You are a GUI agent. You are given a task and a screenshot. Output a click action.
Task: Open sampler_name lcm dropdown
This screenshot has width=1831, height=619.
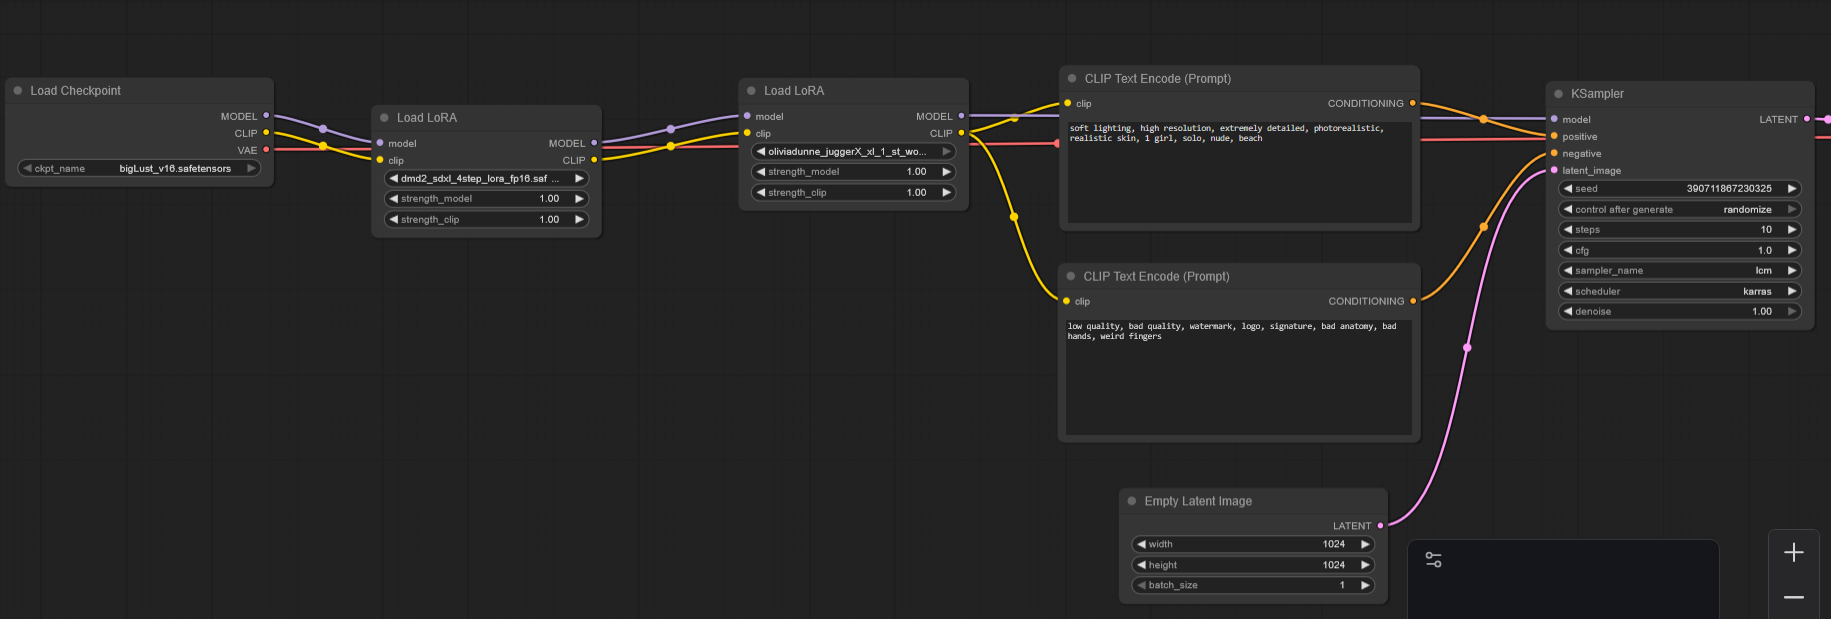pos(1681,270)
